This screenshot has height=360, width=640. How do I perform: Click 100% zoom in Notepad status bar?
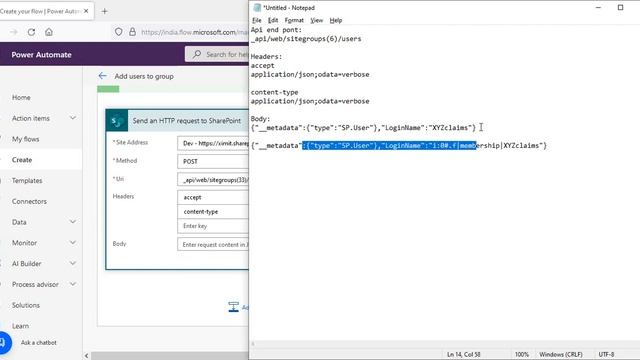(x=522, y=355)
